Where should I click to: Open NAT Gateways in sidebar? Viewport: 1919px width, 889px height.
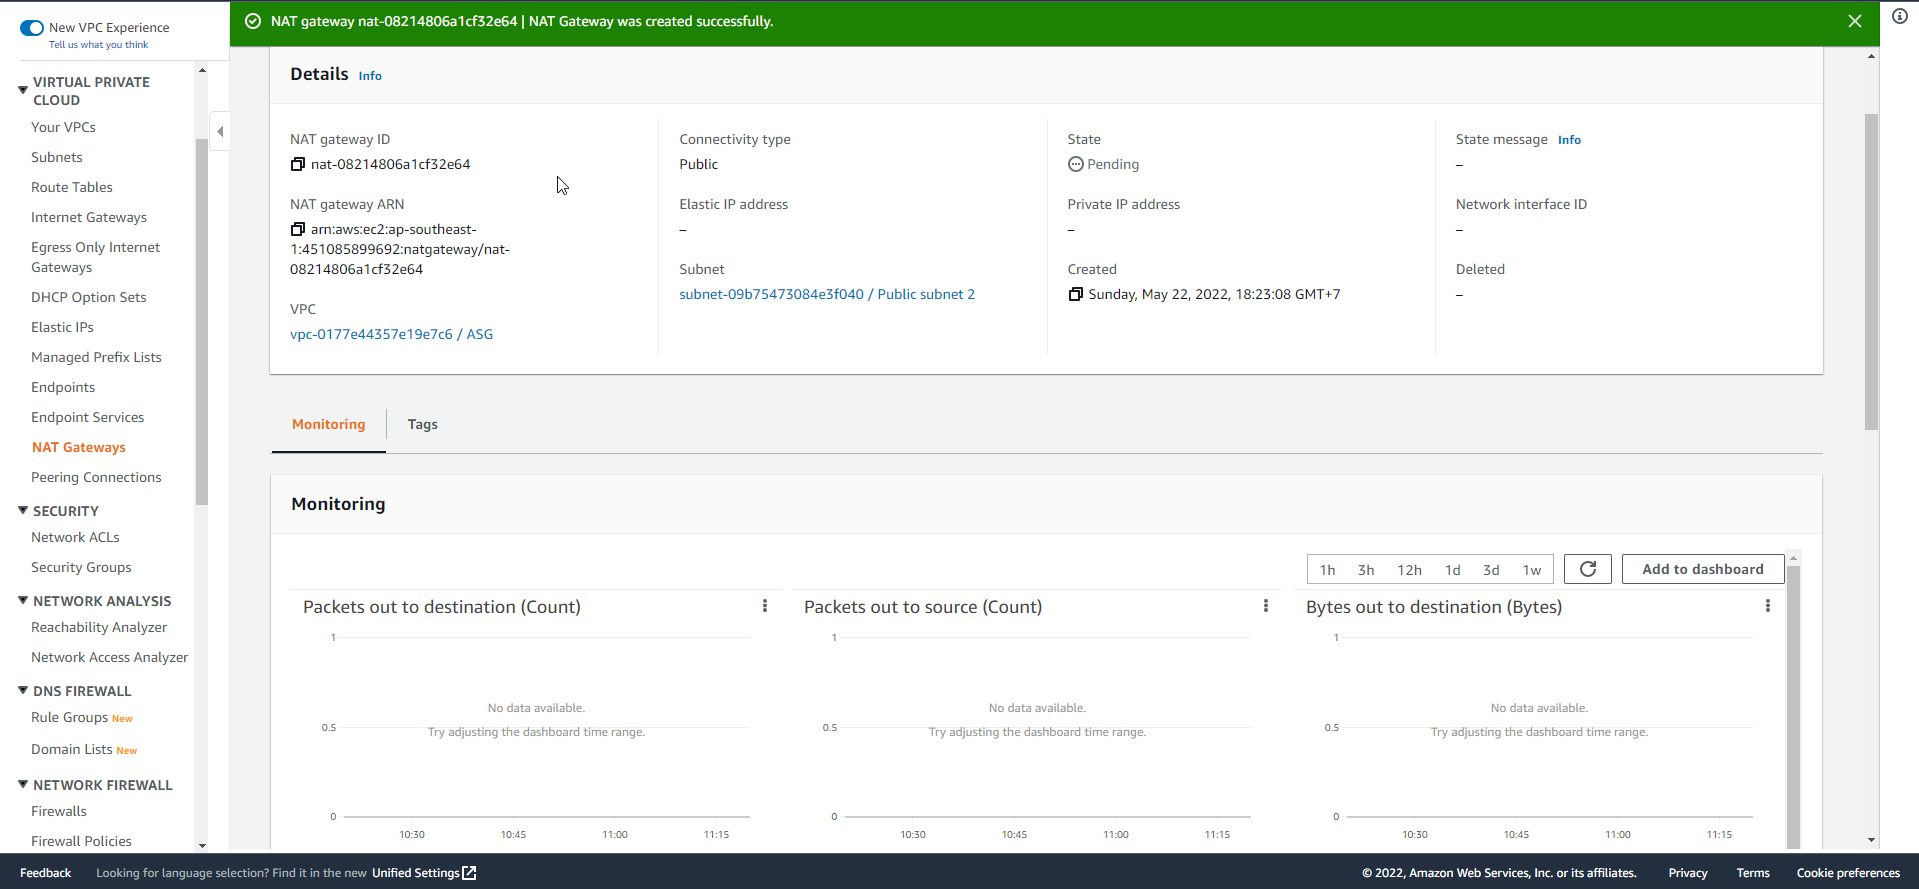[x=79, y=447]
